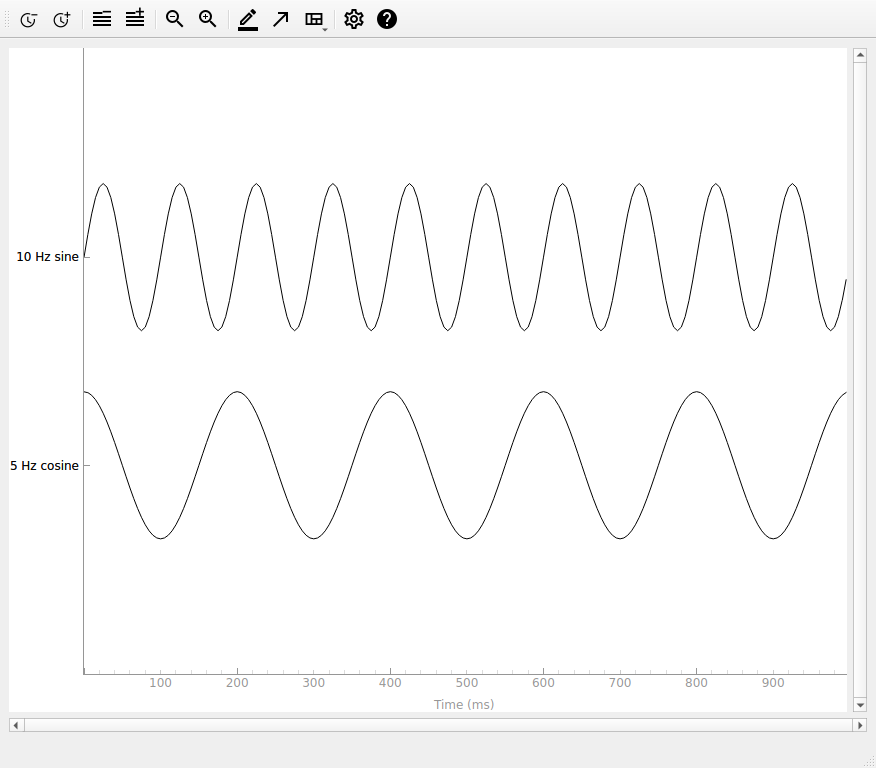Viewport: 876px width, 768px height.
Task: Click the decrease time duration clock icon
Action: (28, 20)
